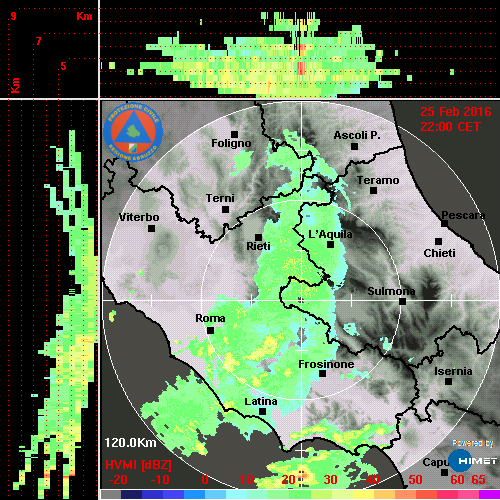Image resolution: width=500 pixels, height=500 pixels.
Task: Click the radar center crosshair on the map
Action: (302, 301)
